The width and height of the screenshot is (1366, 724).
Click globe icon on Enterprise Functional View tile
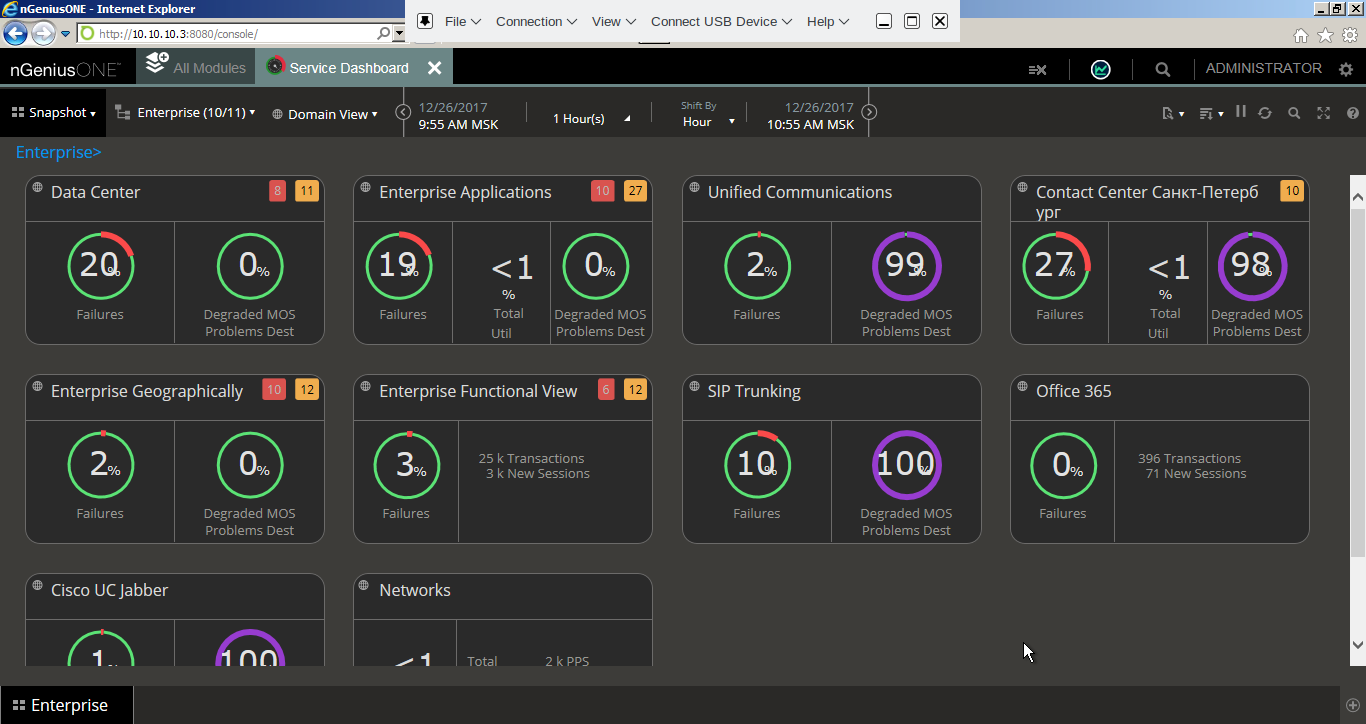click(x=365, y=386)
